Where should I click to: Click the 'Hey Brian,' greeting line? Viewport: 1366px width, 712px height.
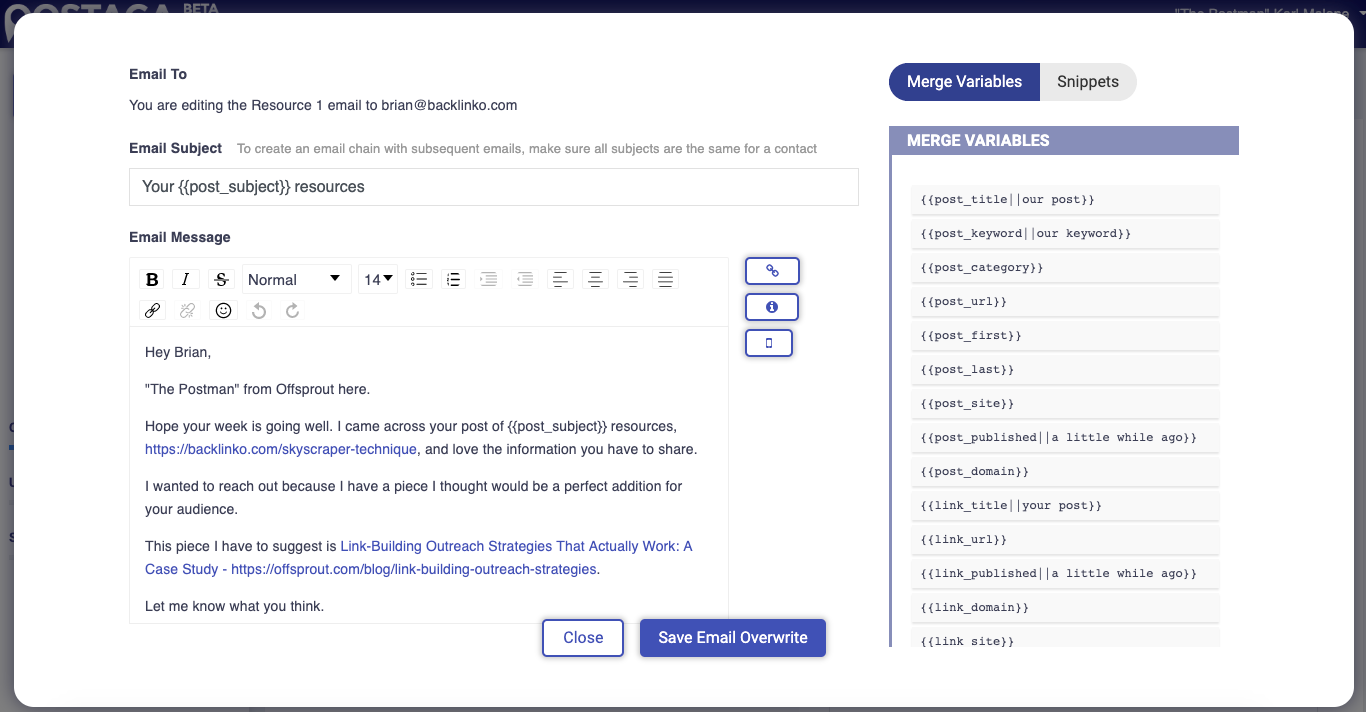point(178,352)
